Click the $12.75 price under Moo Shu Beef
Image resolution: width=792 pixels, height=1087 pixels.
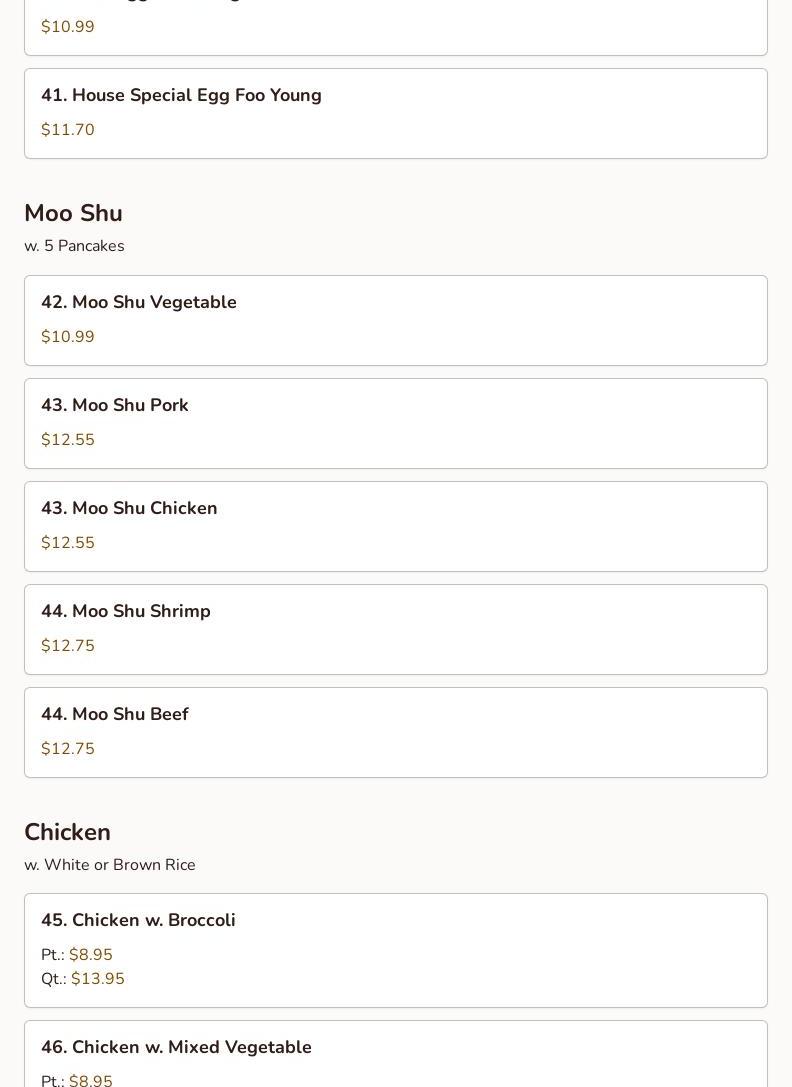coord(68,749)
